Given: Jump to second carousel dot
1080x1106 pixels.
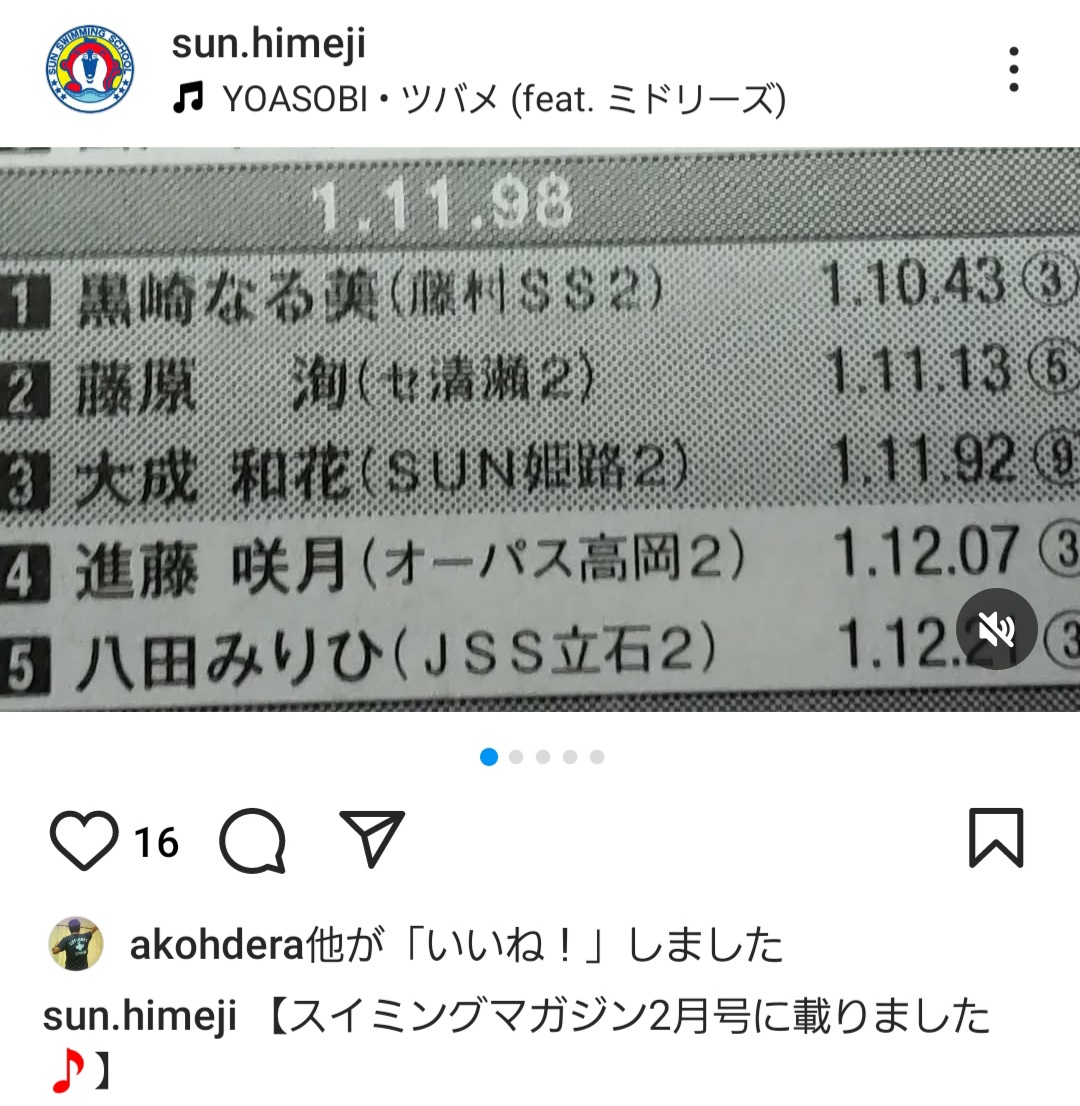Looking at the screenshot, I should (516, 757).
